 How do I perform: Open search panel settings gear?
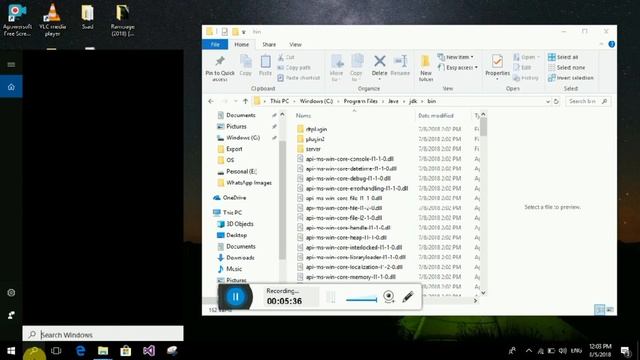point(11,293)
